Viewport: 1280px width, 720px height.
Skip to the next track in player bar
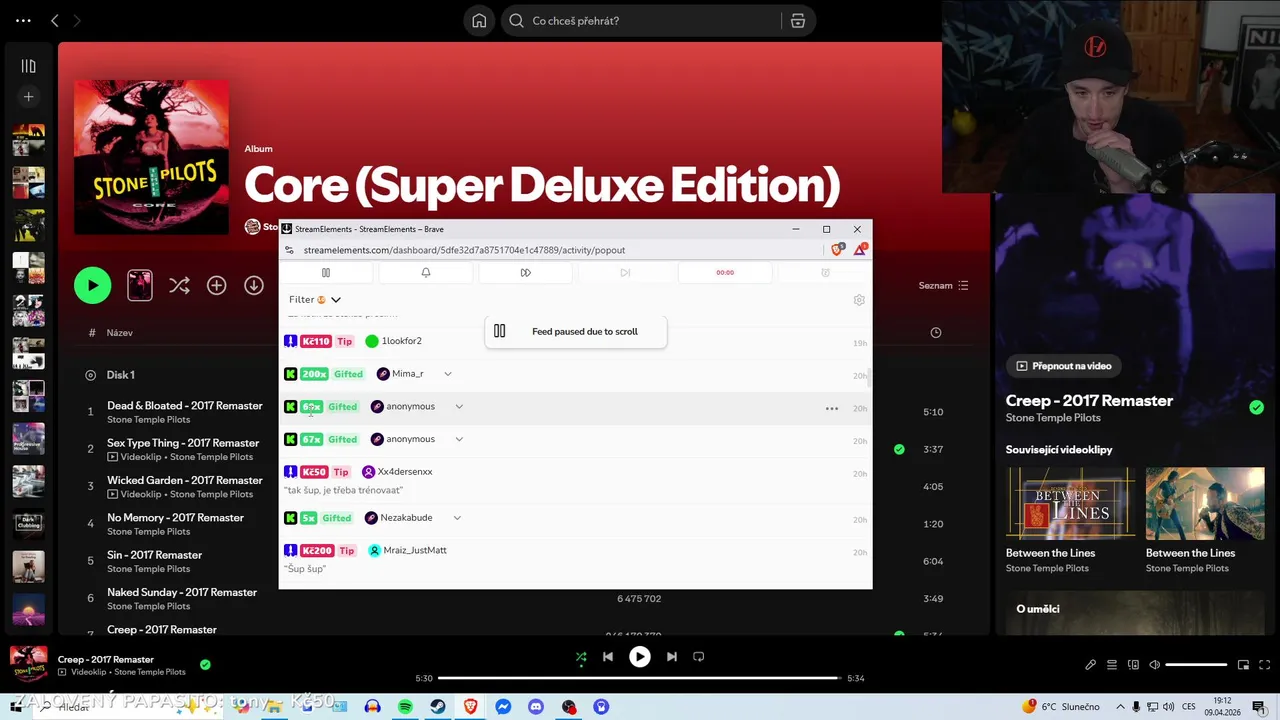click(672, 657)
